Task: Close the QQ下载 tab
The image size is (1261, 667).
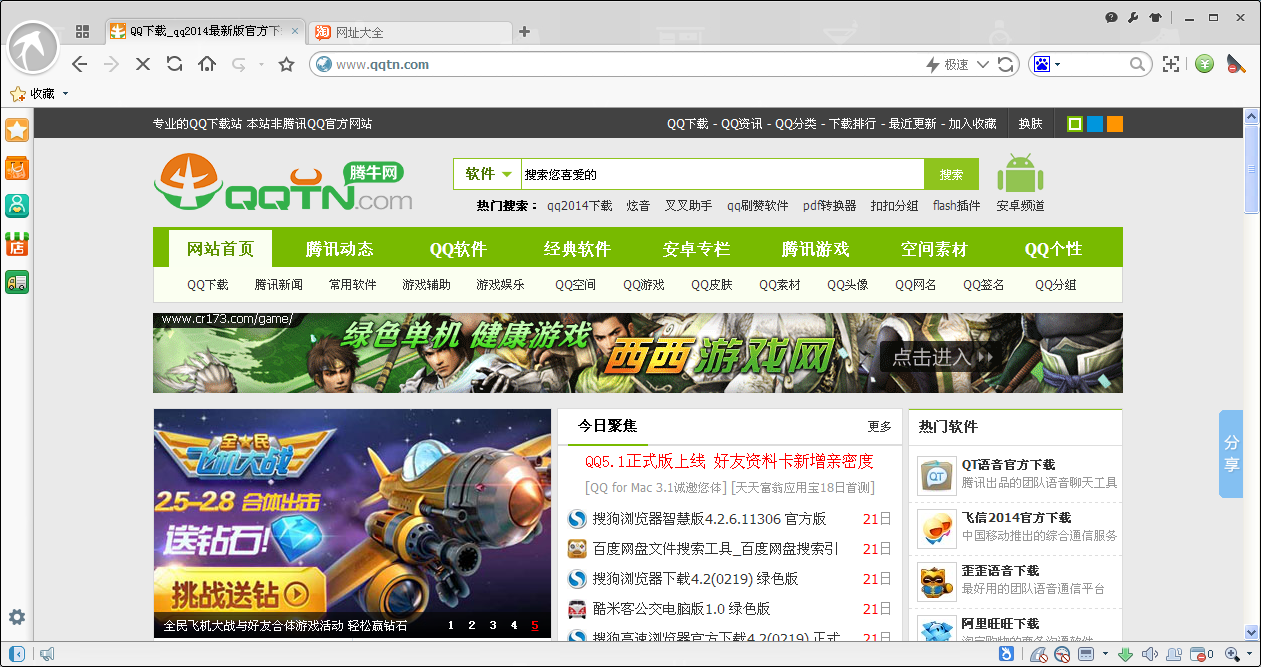Action: pyautogui.click(x=294, y=31)
